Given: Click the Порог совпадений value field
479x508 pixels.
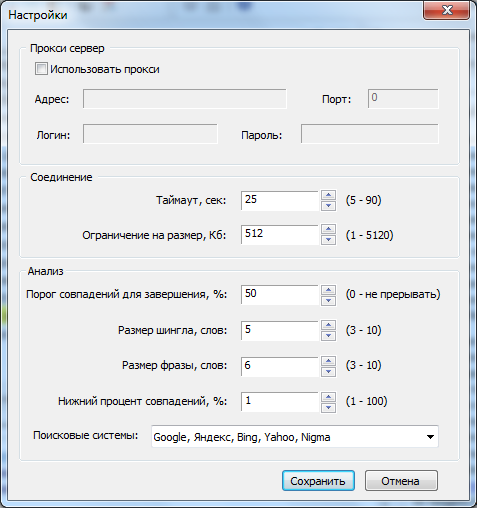Looking at the screenshot, I should point(280,295).
